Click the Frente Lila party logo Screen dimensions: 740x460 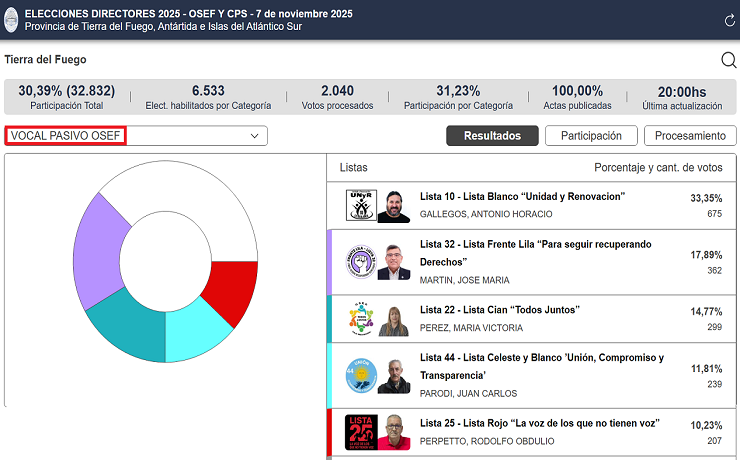tap(360, 262)
